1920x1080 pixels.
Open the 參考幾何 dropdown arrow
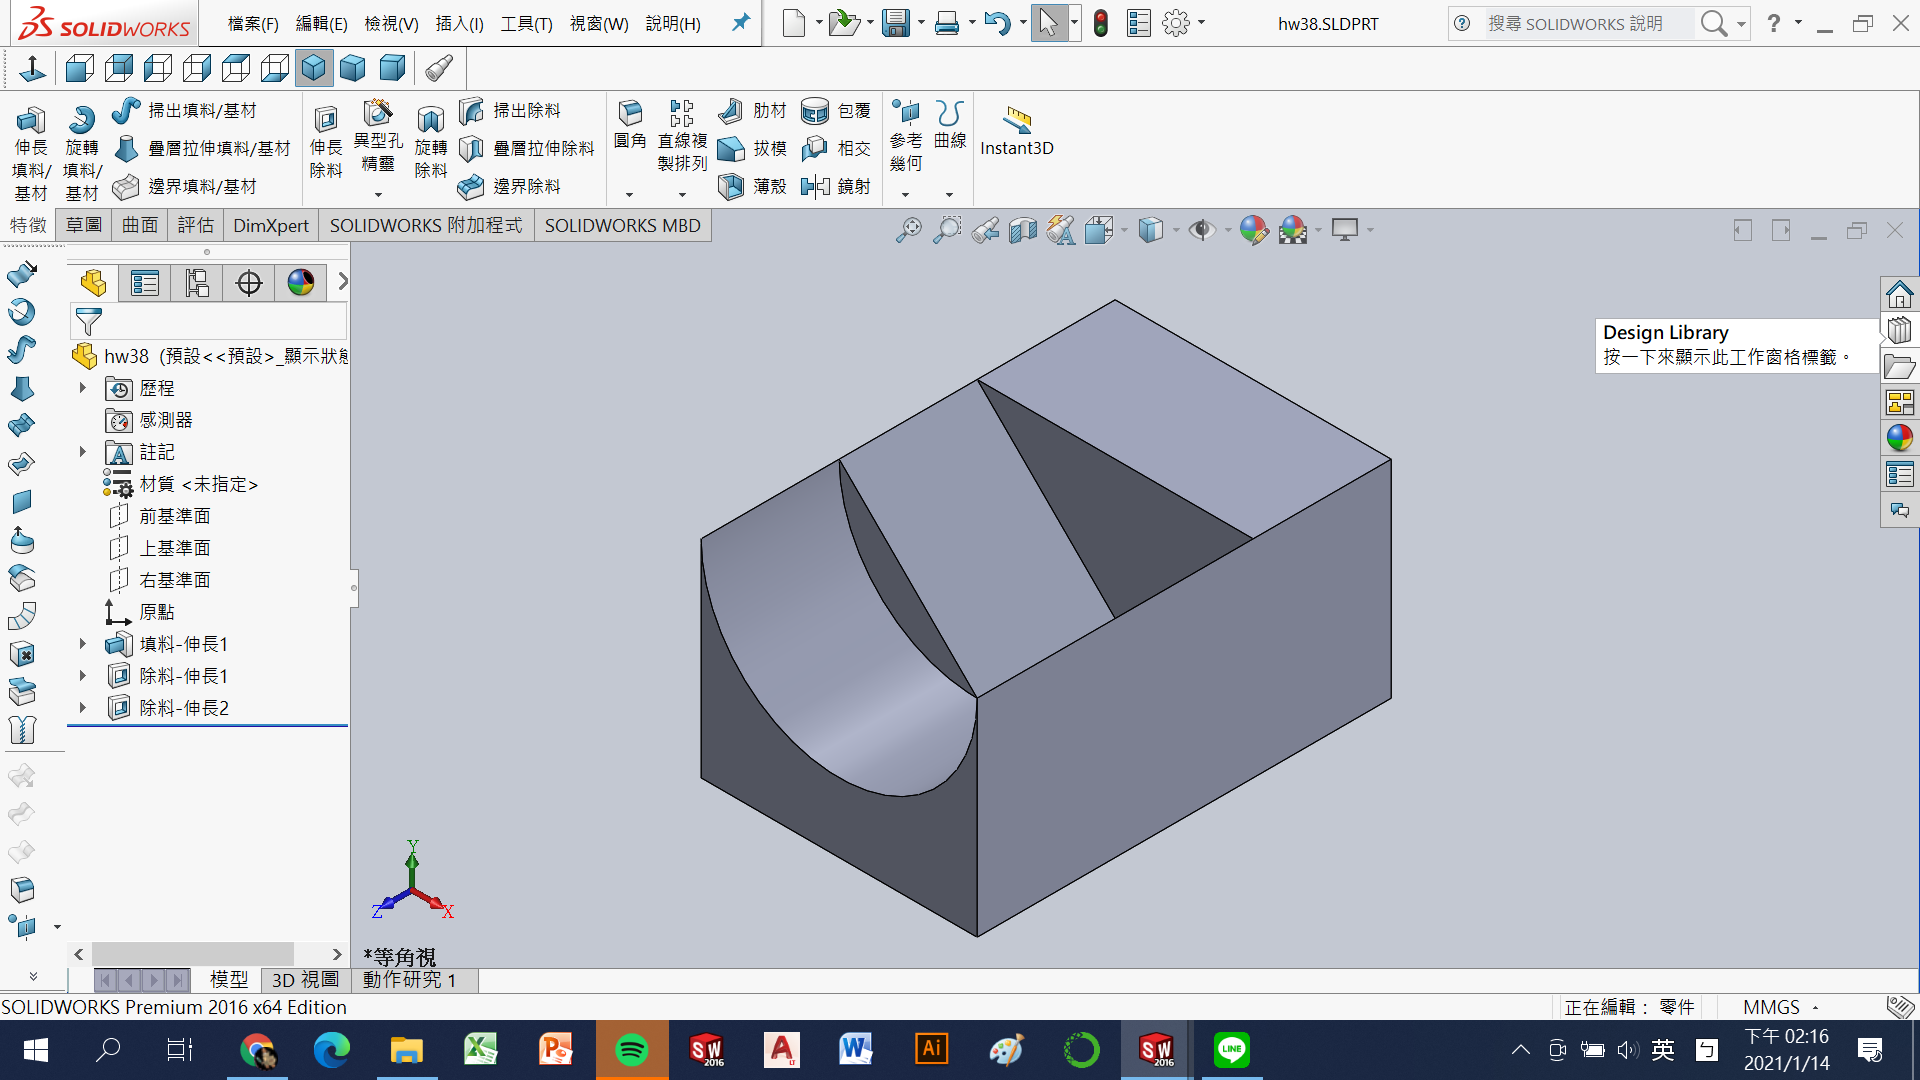coord(905,195)
